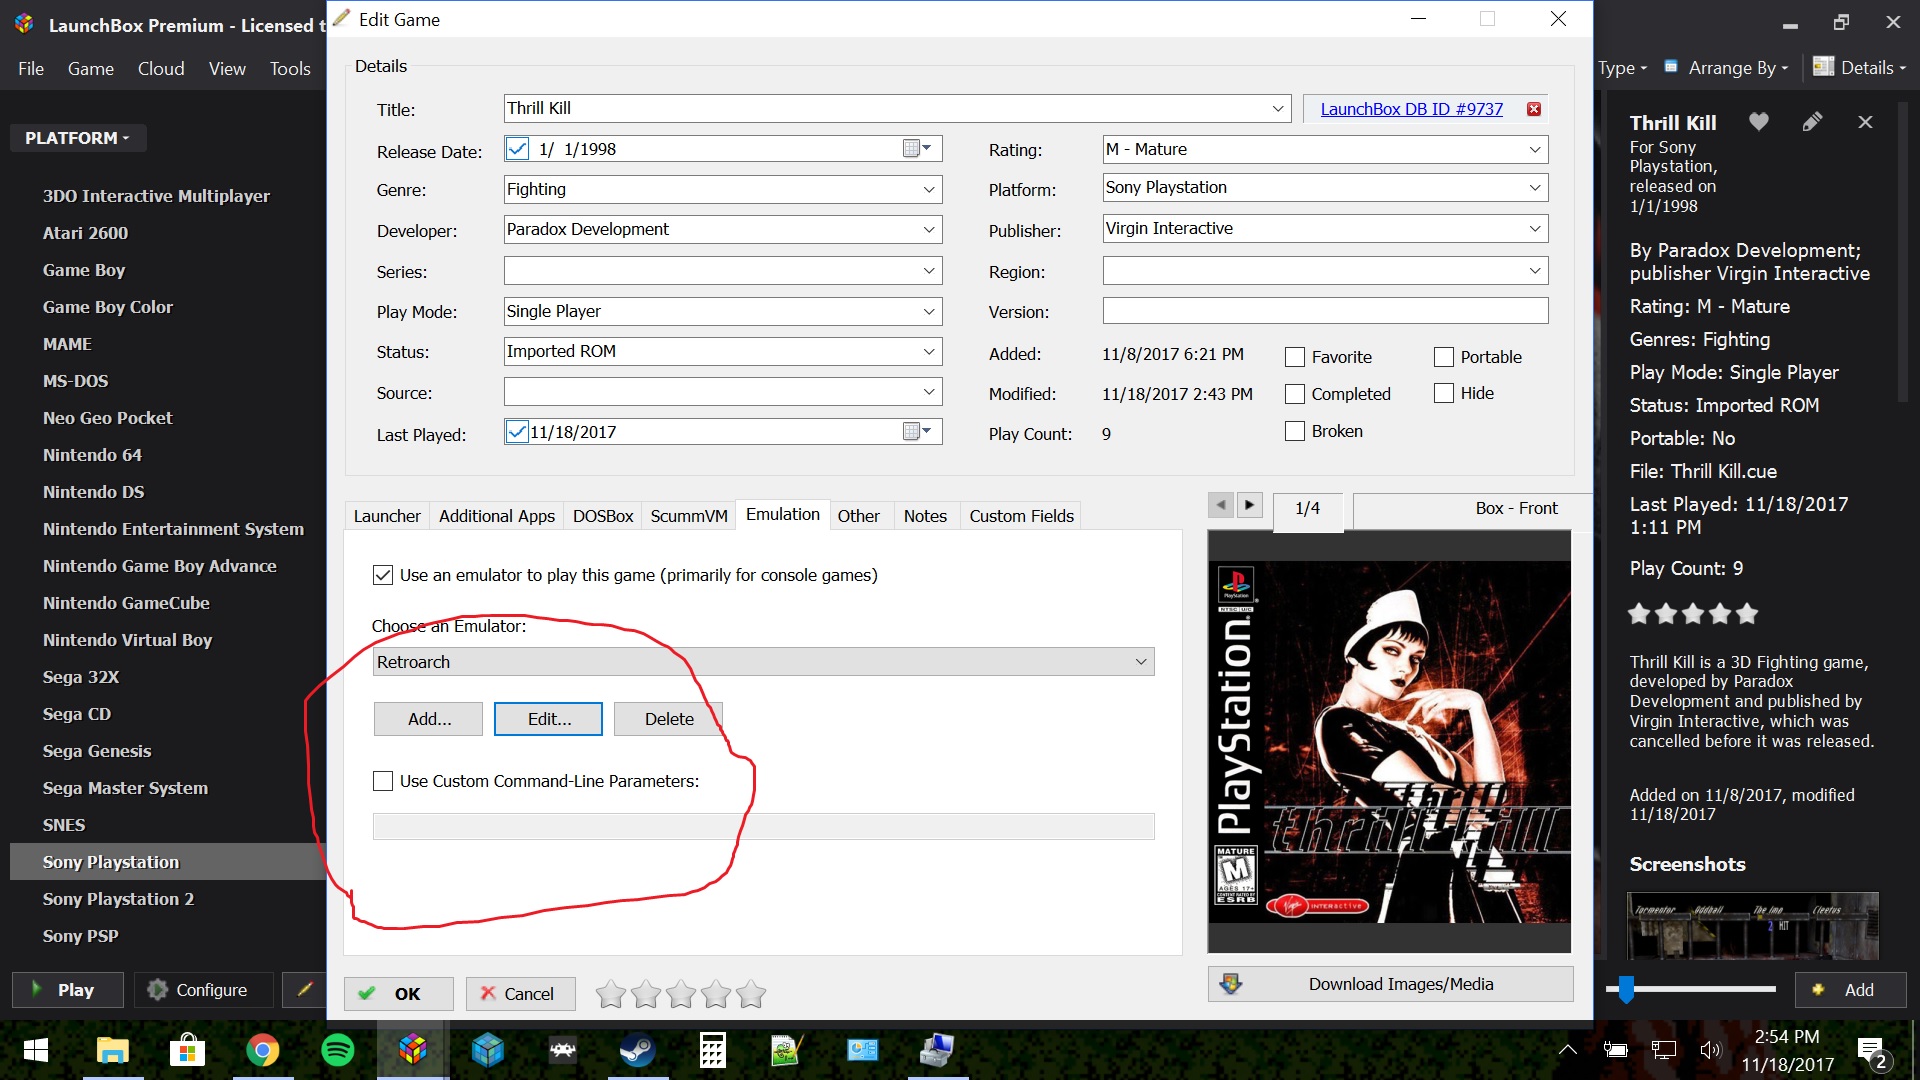Close the Thrill Kill details panel
Image resolution: width=1920 pixels, height=1080 pixels.
point(1865,122)
